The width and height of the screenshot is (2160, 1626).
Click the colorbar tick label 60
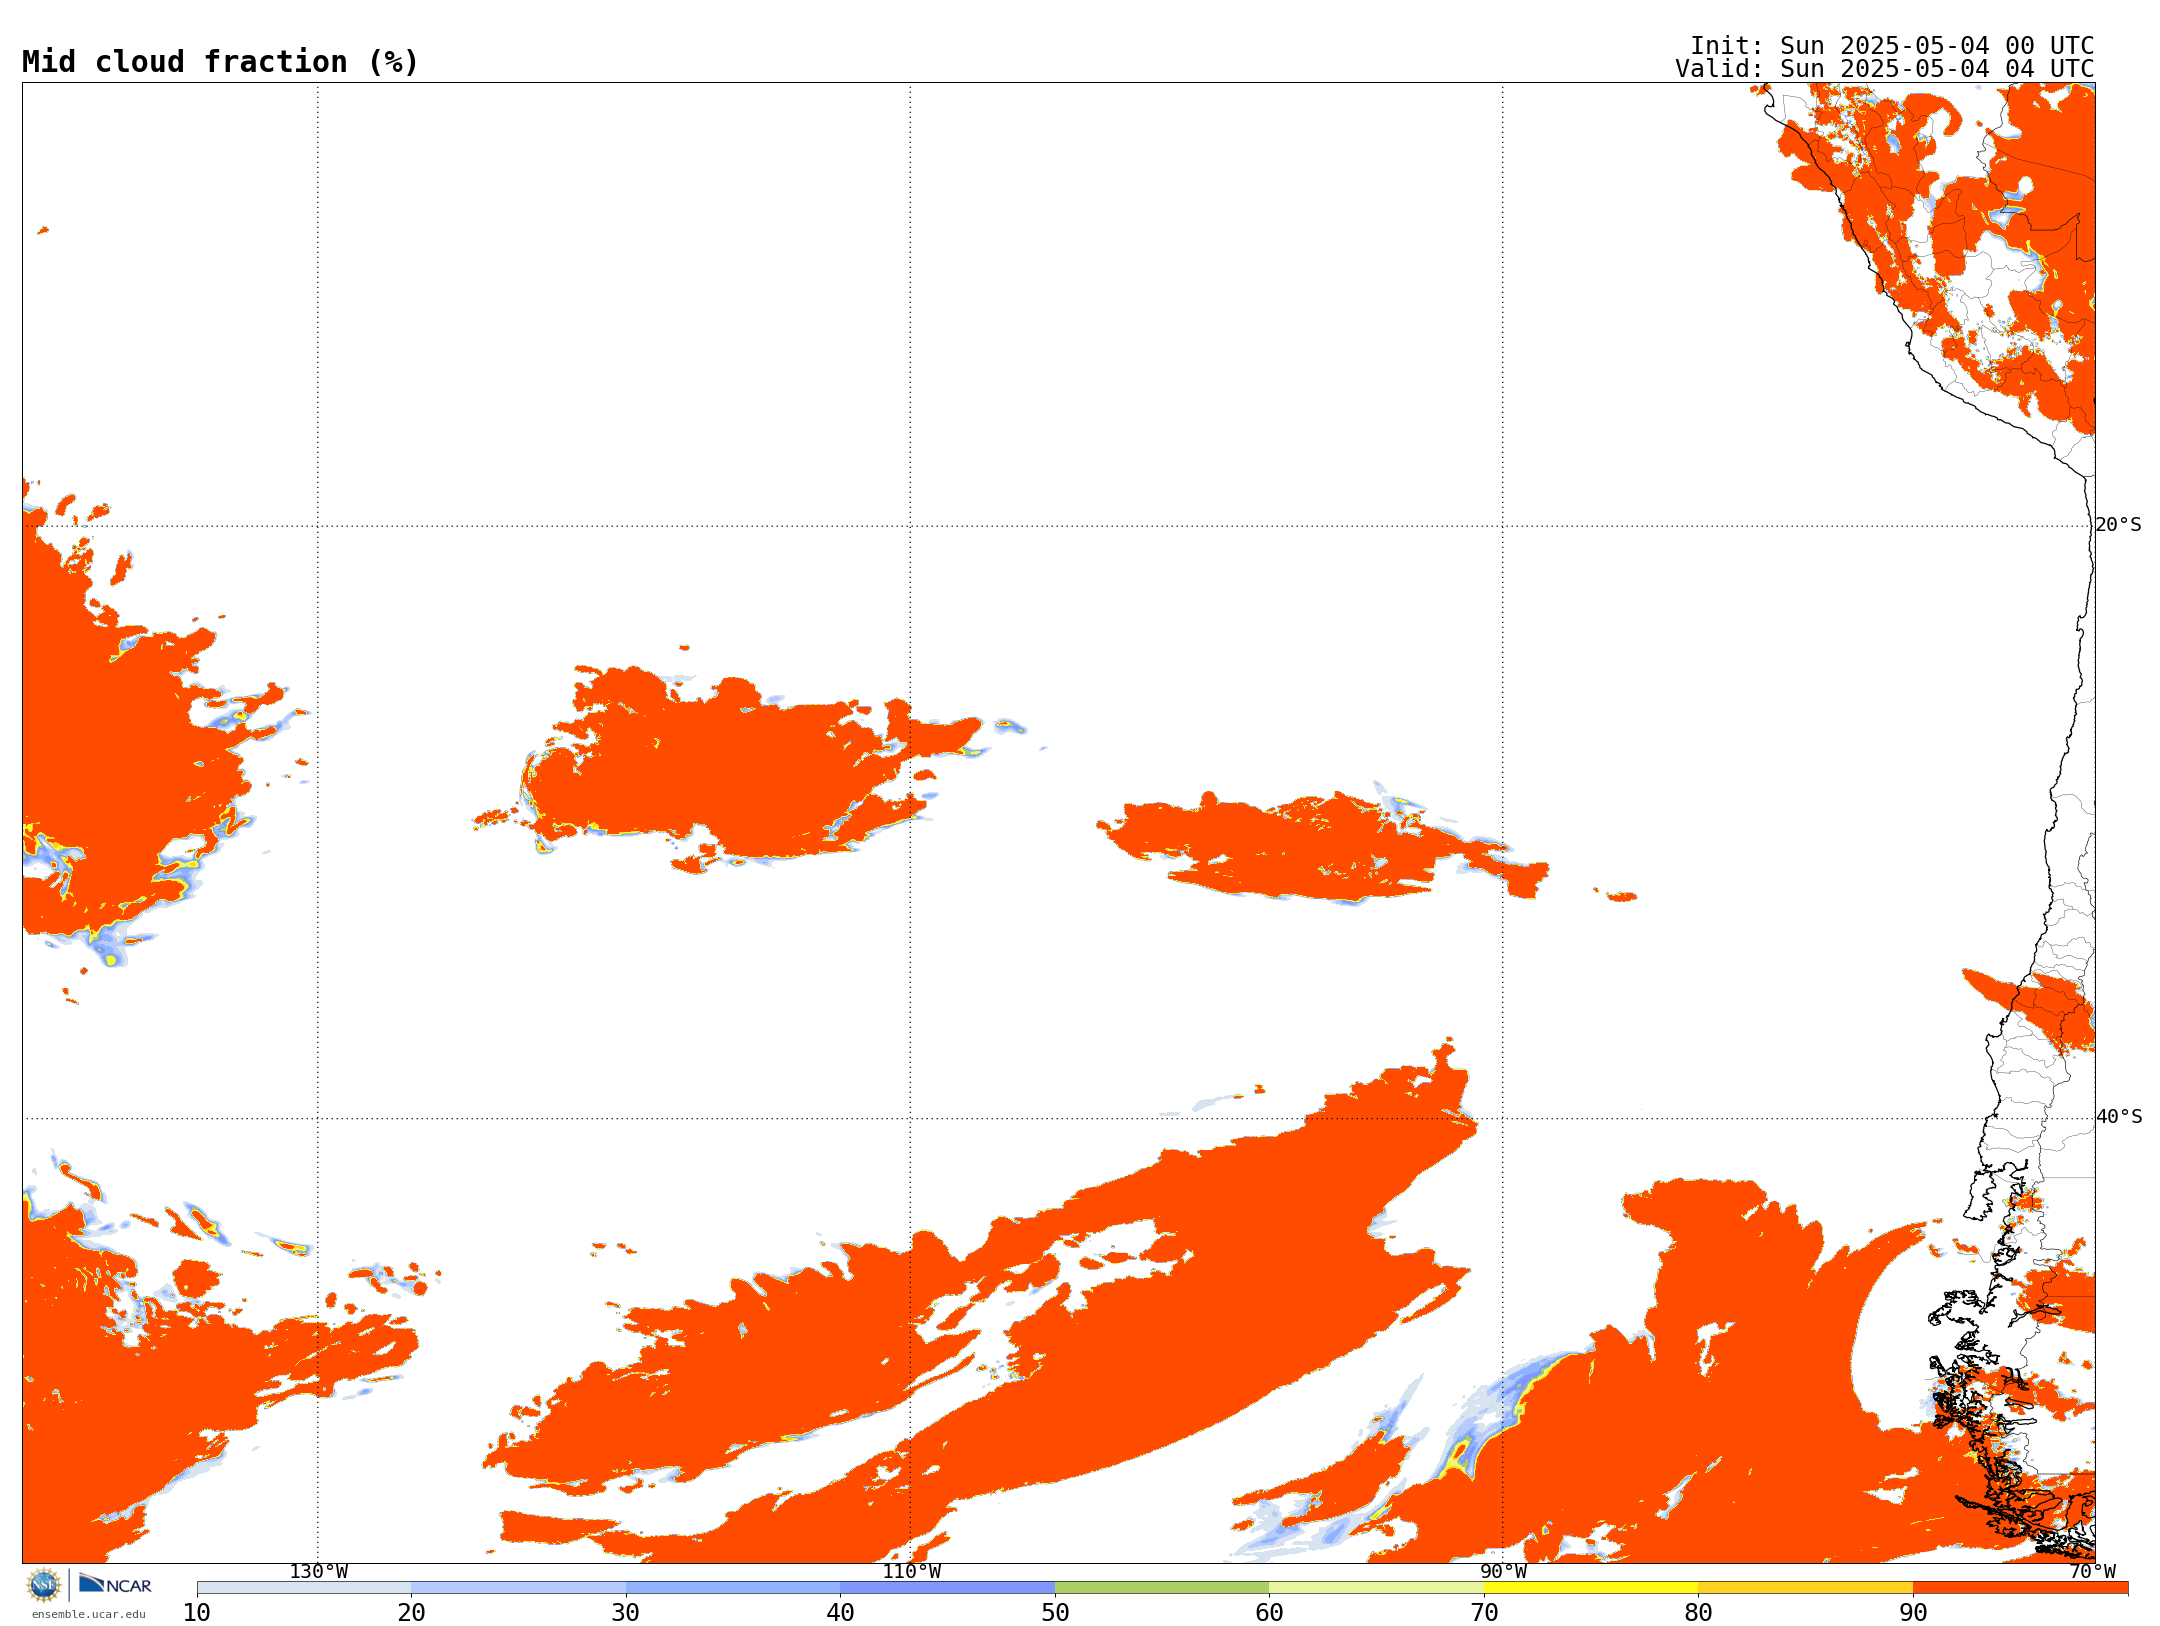(x=1269, y=1613)
